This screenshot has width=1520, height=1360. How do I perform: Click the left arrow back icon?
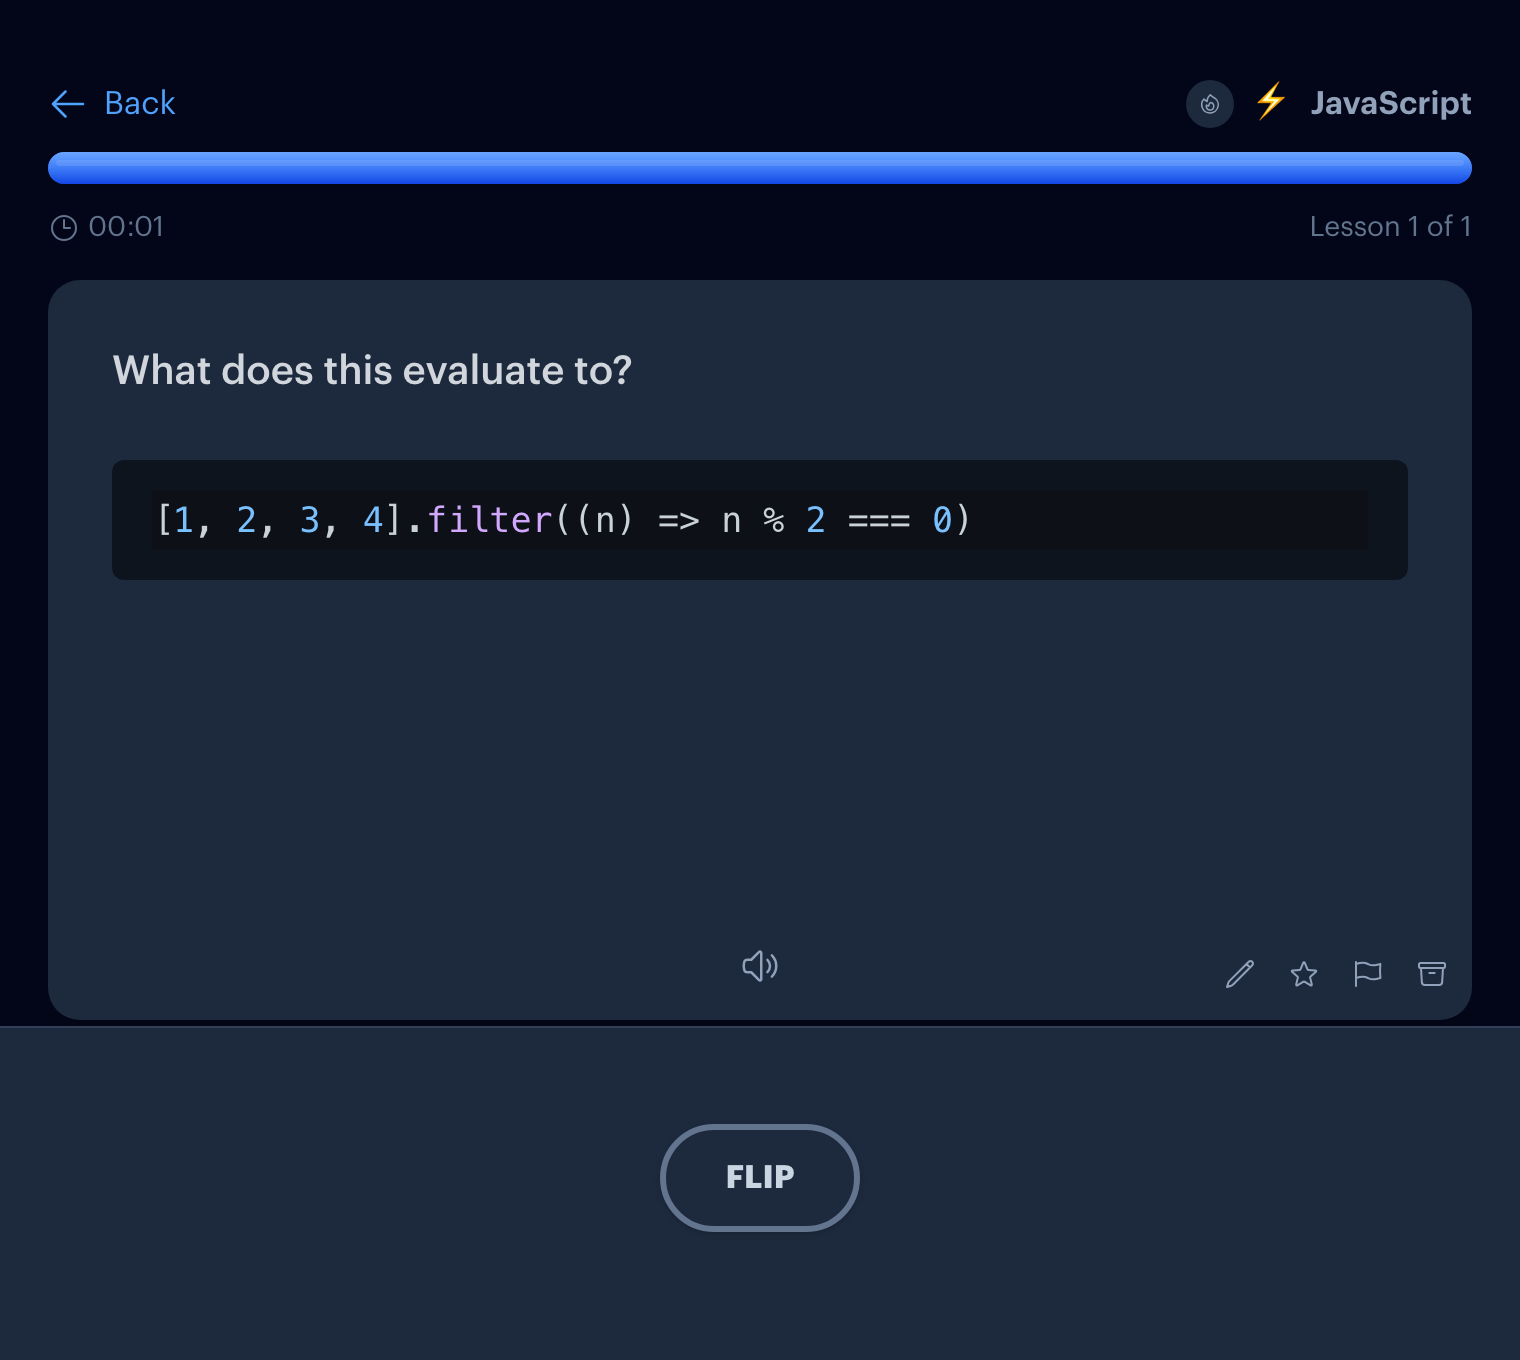[x=67, y=104]
